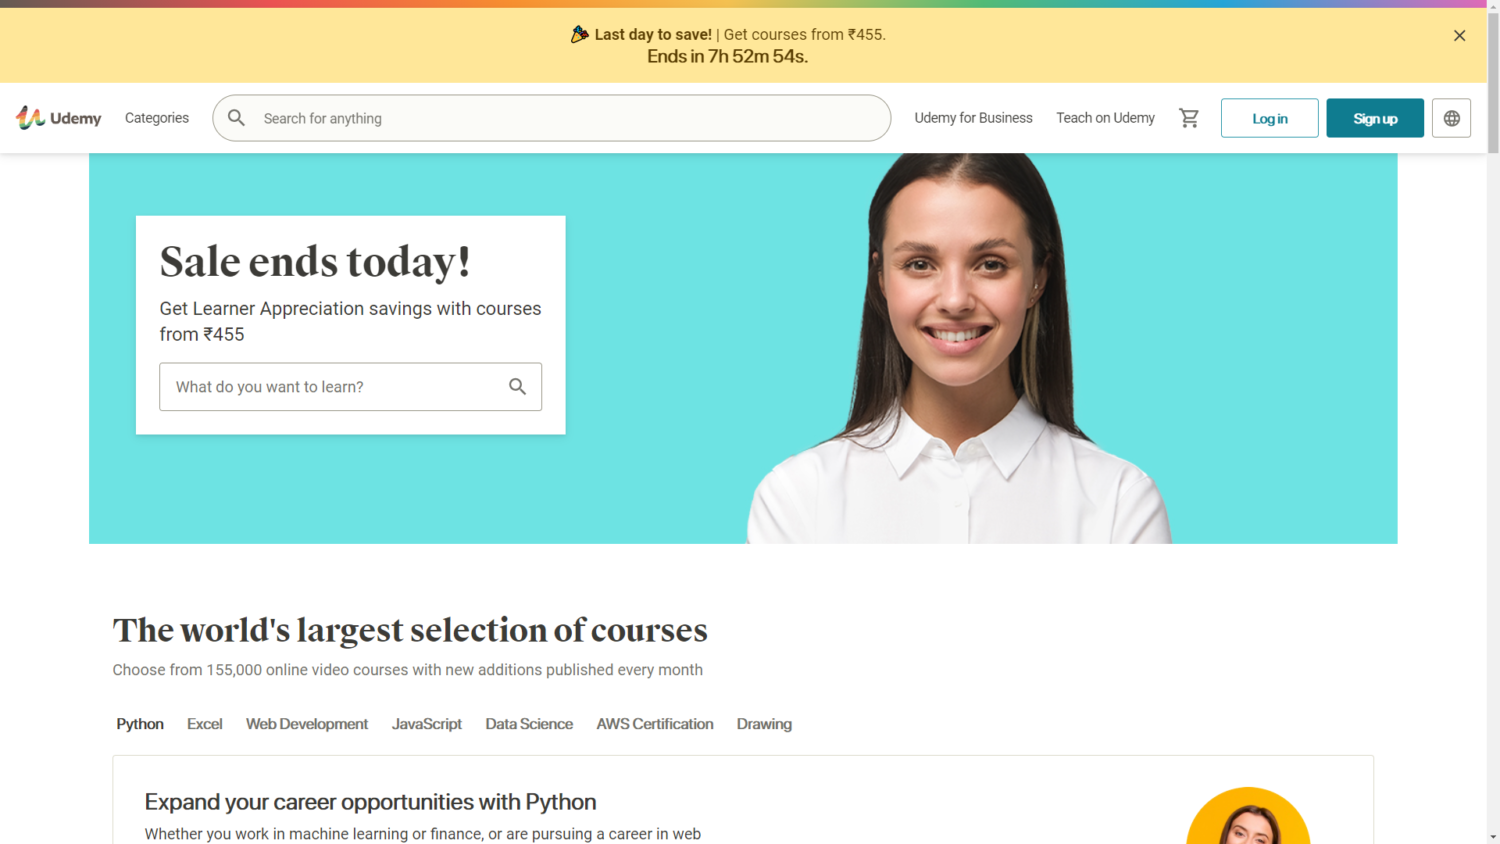
Task: Select the JavaScript tab
Action: pyautogui.click(x=427, y=724)
